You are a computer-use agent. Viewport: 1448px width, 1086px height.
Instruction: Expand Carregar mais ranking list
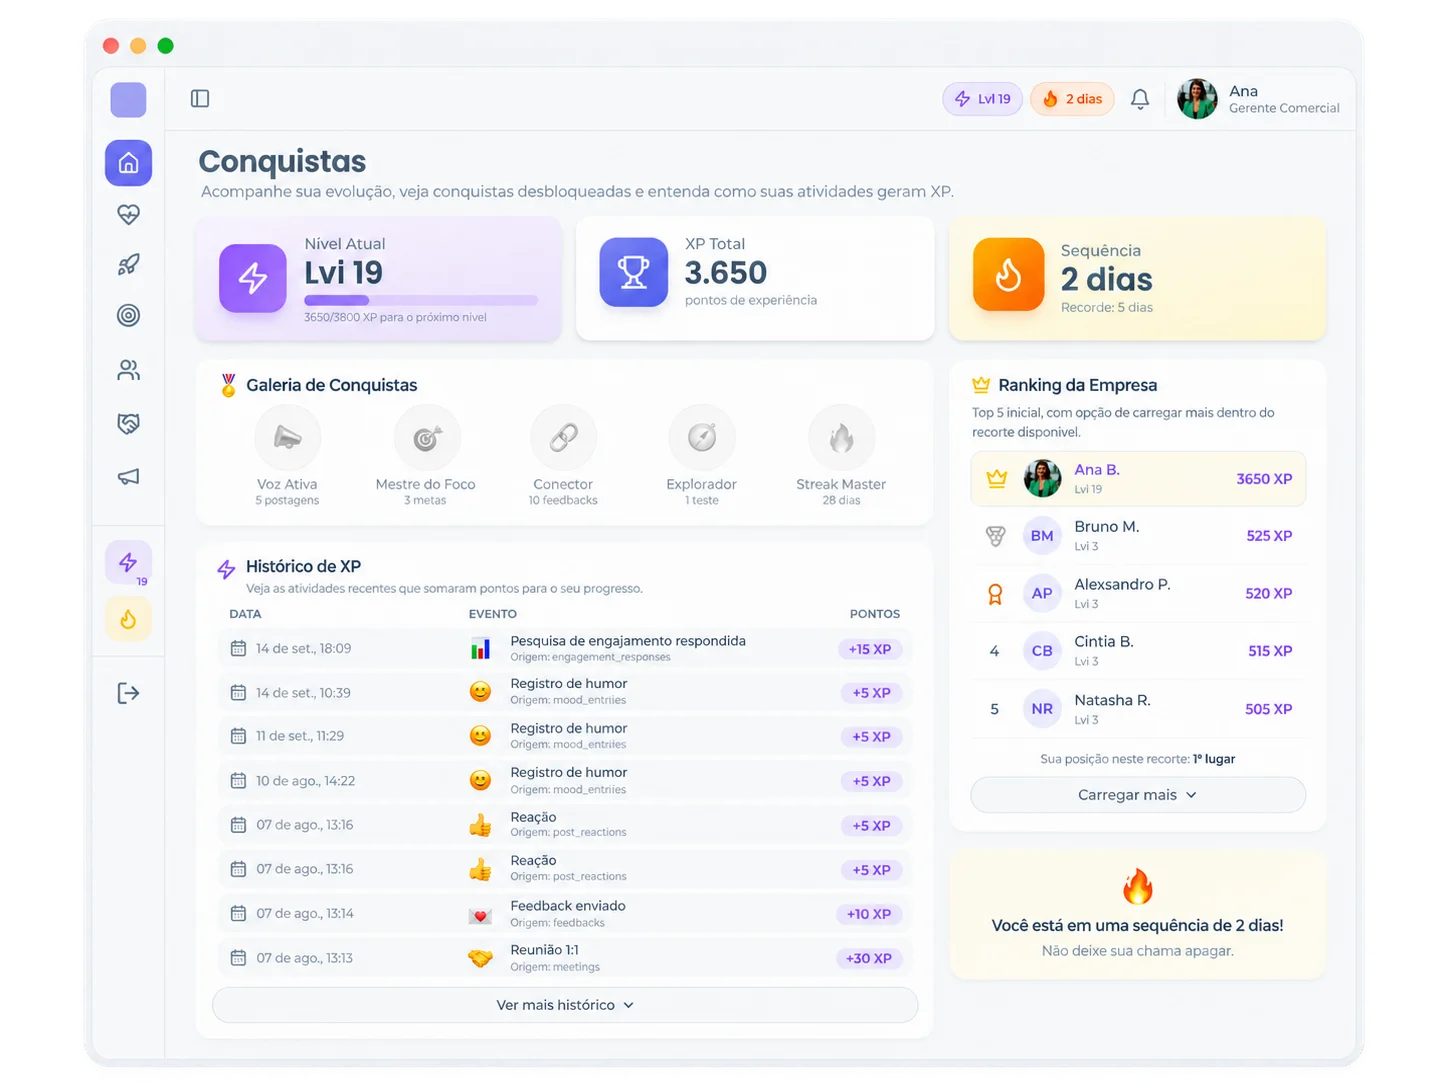click(x=1138, y=795)
